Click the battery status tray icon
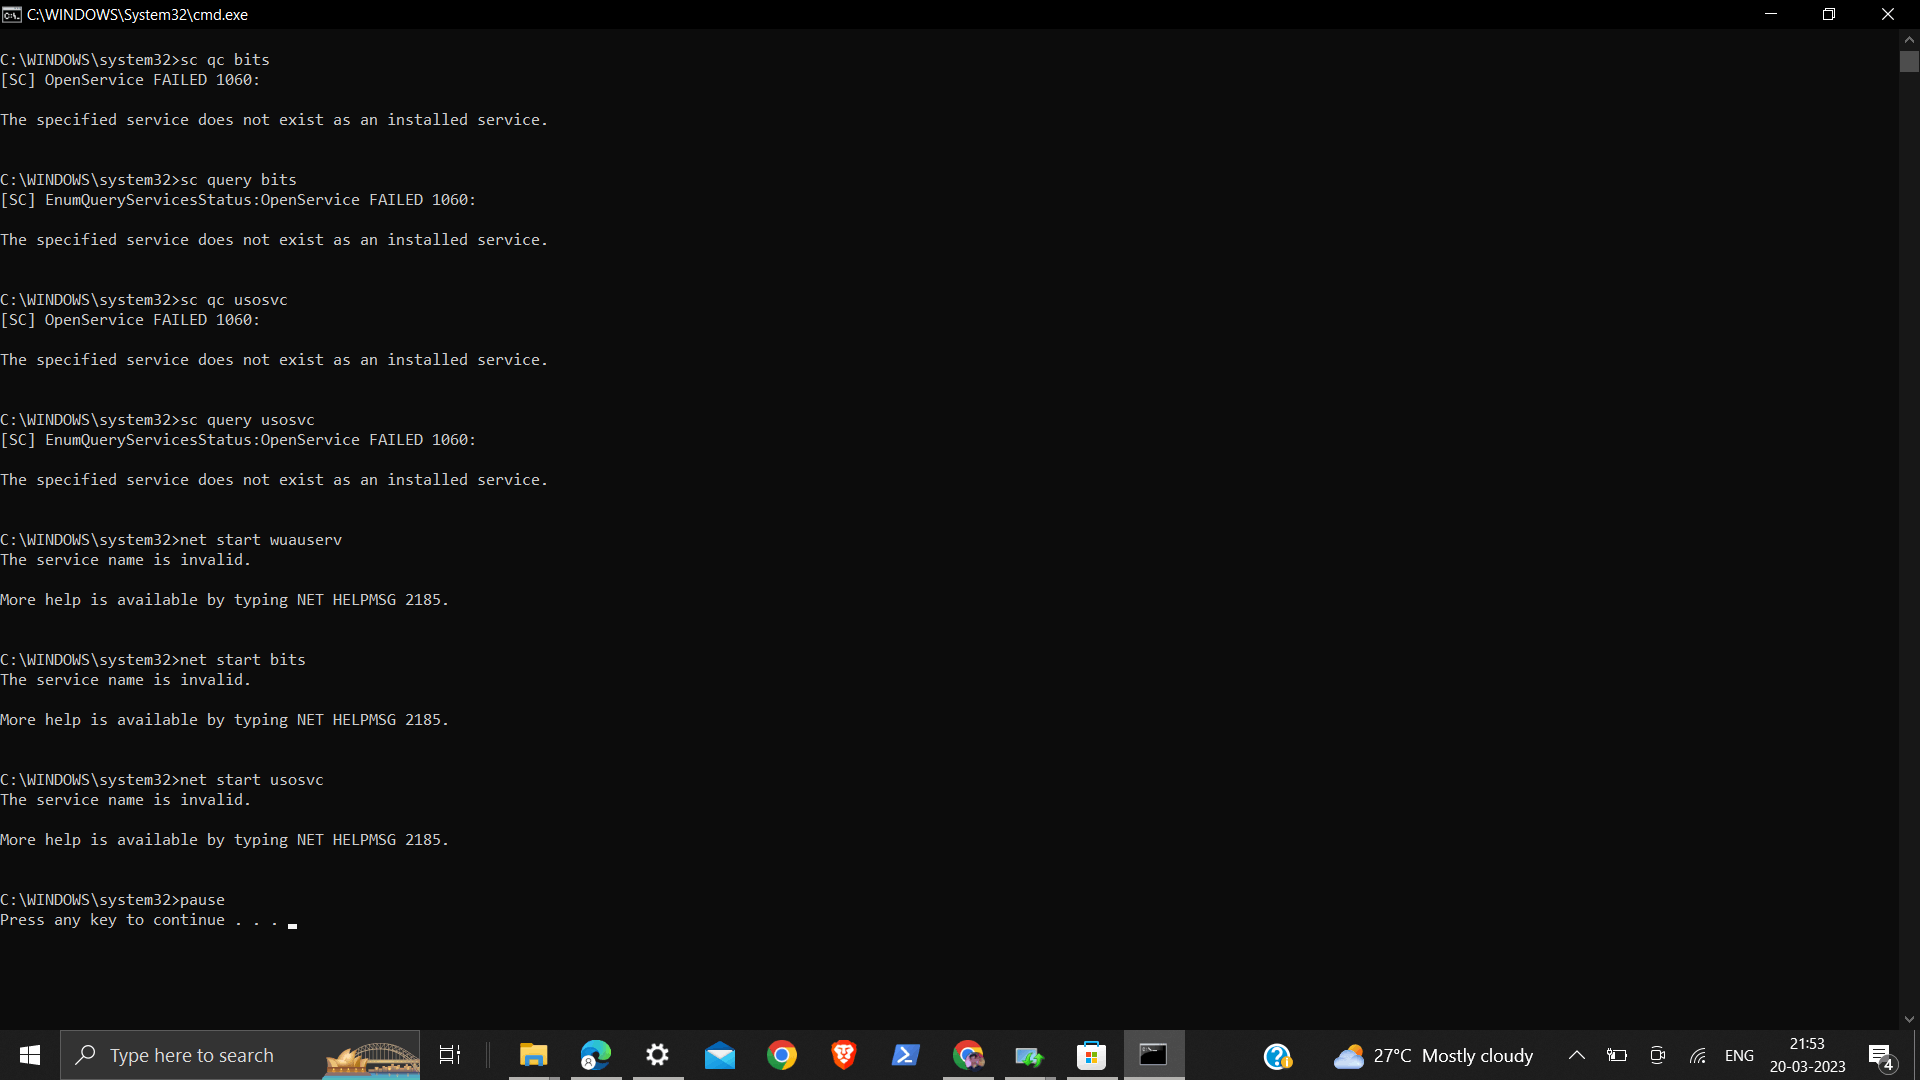The width and height of the screenshot is (1920, 1080). 1617,1055
